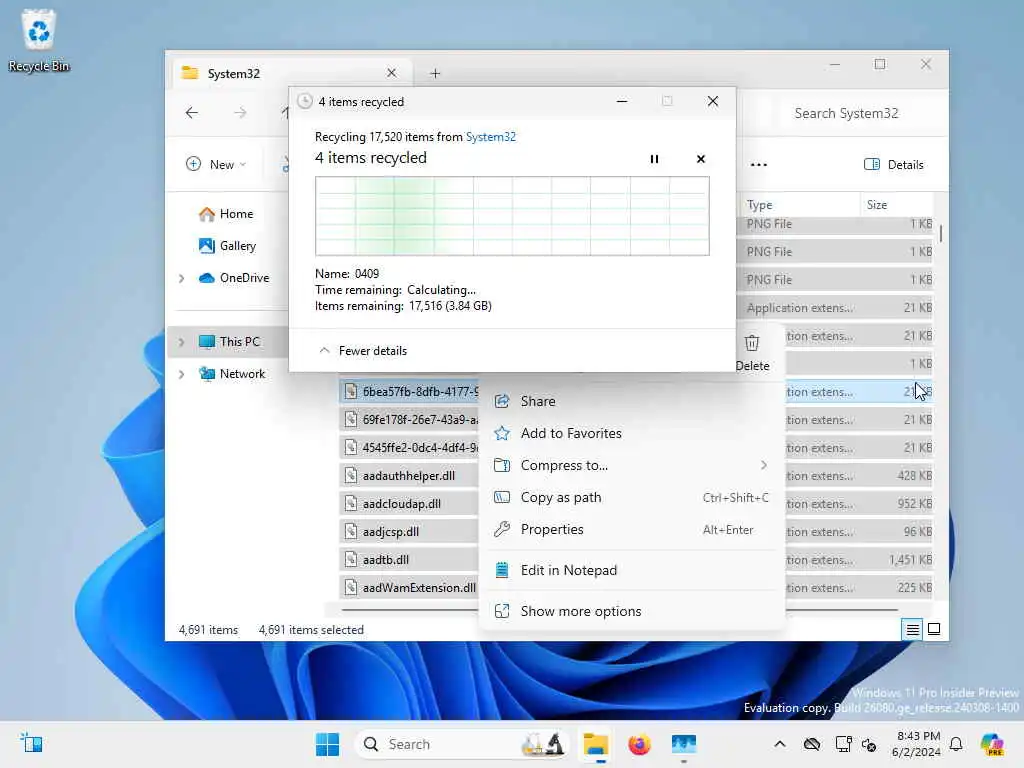Expand the Network tree node
The width and height of the screenshot is (1024, 768).
[x=182, y=374]
